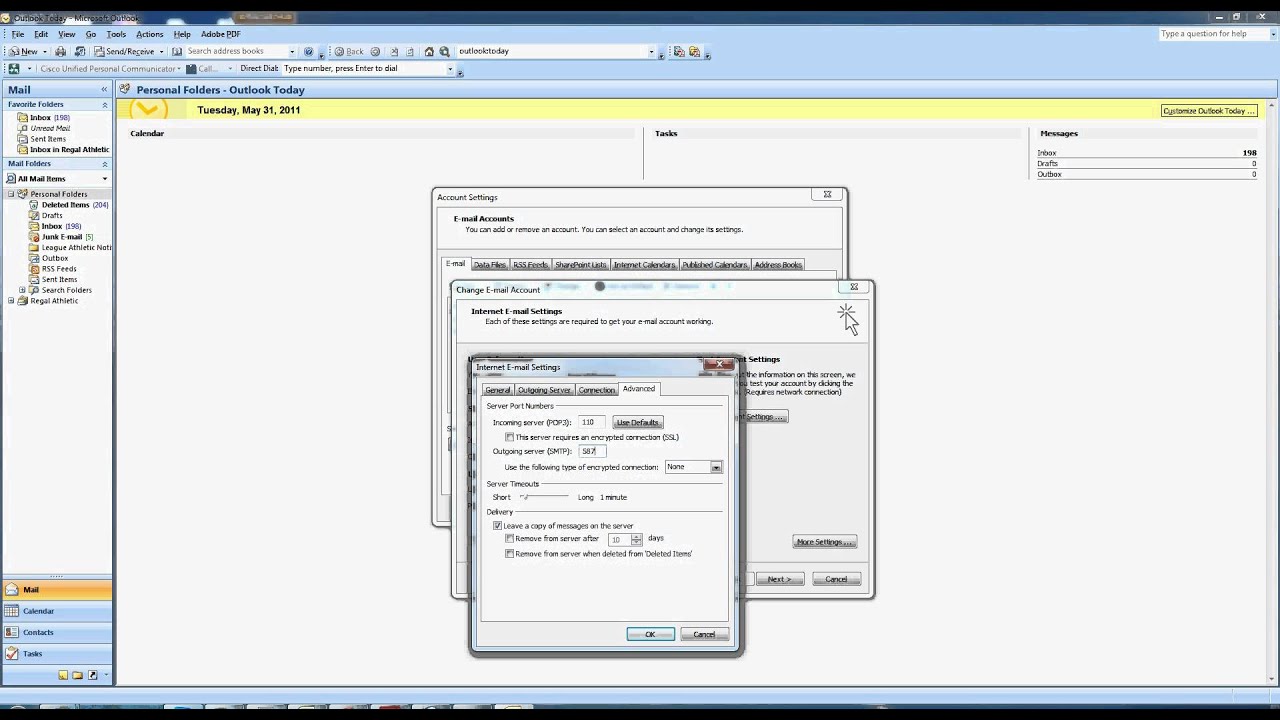Viewport: 1280px width, 720px height.
Task: Open the encrypted connection type dropdown
Action: coord(716,467)
